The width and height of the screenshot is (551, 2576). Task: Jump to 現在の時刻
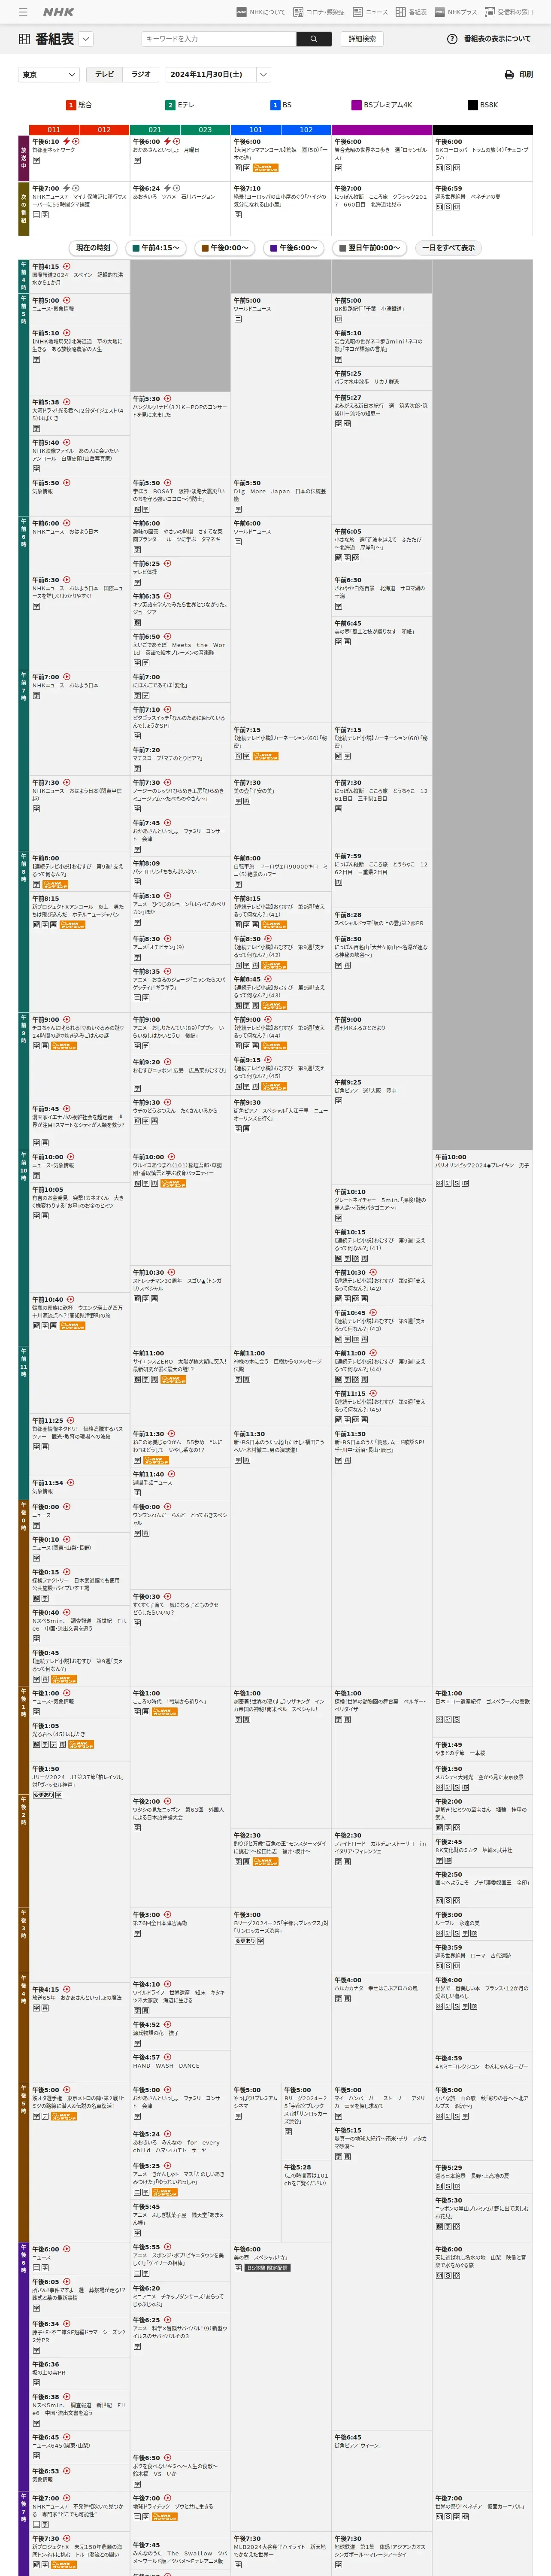(x=93, y=248)
